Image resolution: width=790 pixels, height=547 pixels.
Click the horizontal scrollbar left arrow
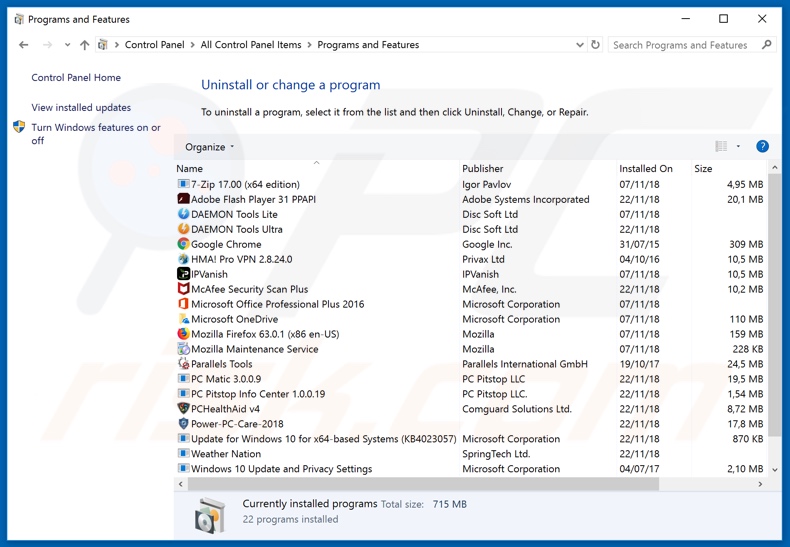click(x=181, y=484)
